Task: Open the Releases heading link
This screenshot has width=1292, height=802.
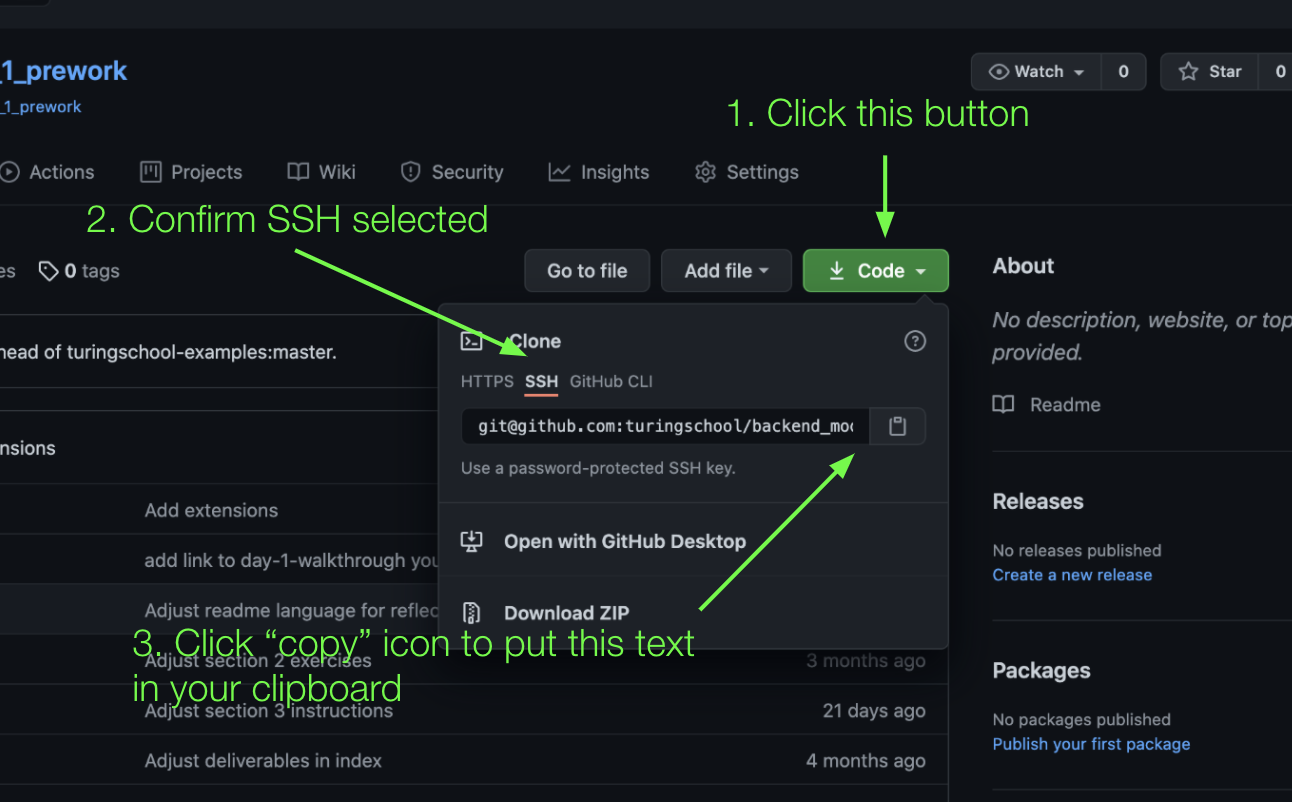Action: pyautogui.click(x=1037, y=501)
